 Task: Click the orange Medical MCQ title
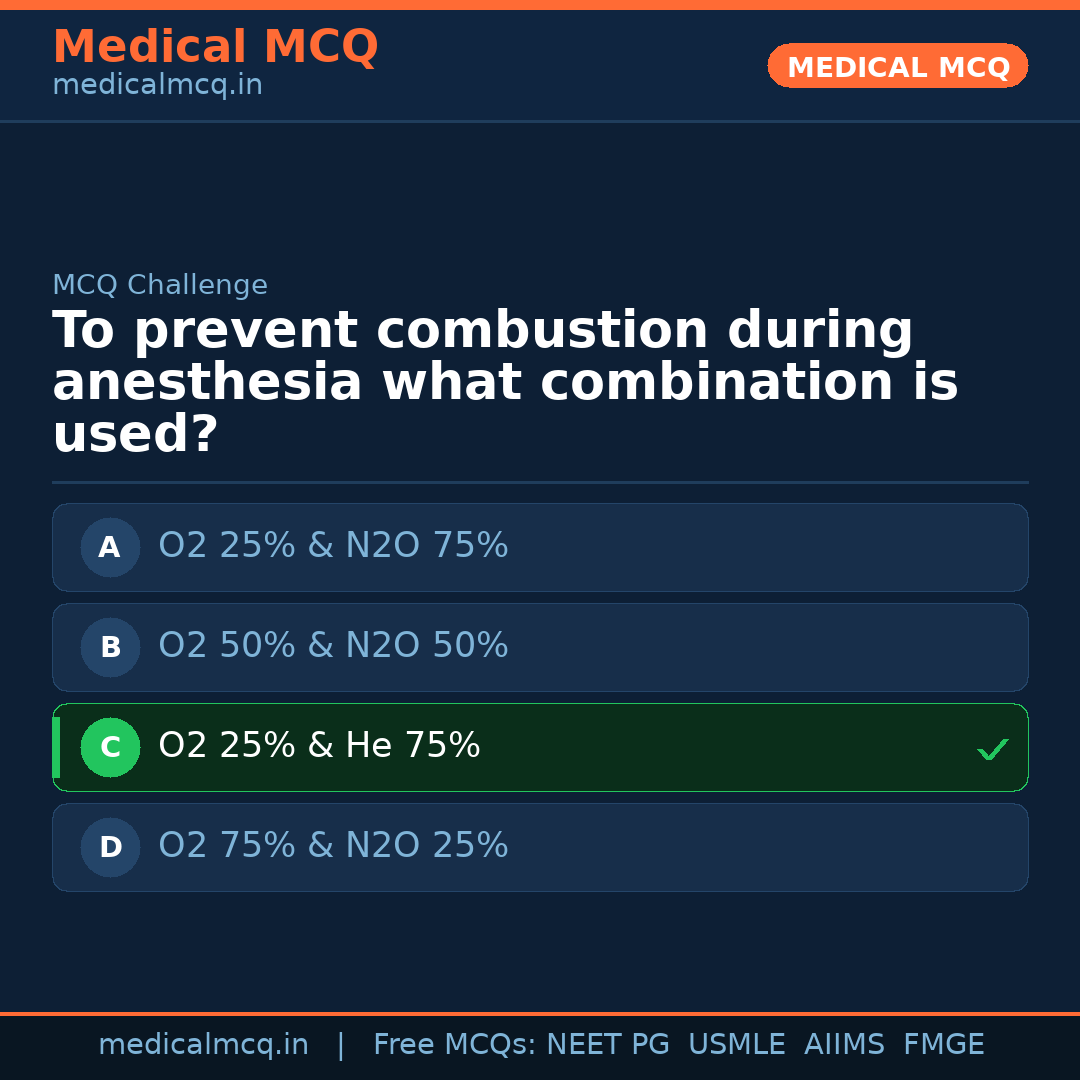tap(215, 47)
